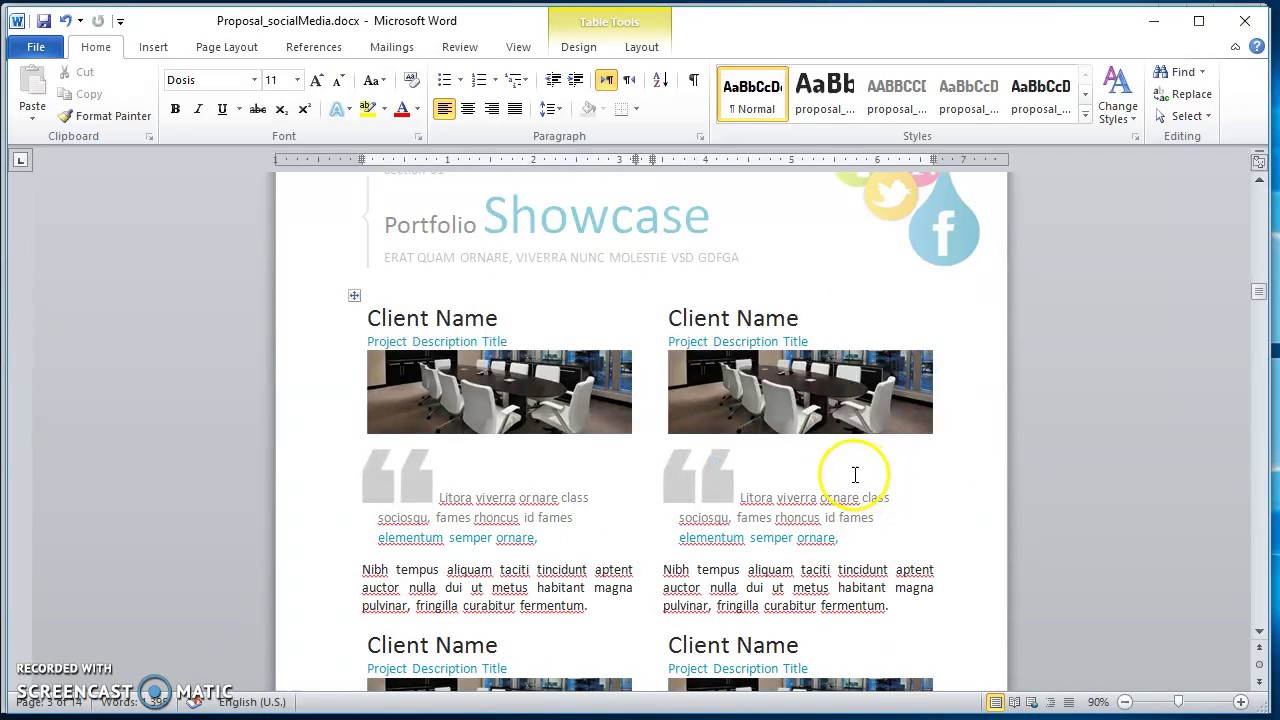Apply the Normal style
Viewport: 1280px width, 720px height.
coord(752,95)
